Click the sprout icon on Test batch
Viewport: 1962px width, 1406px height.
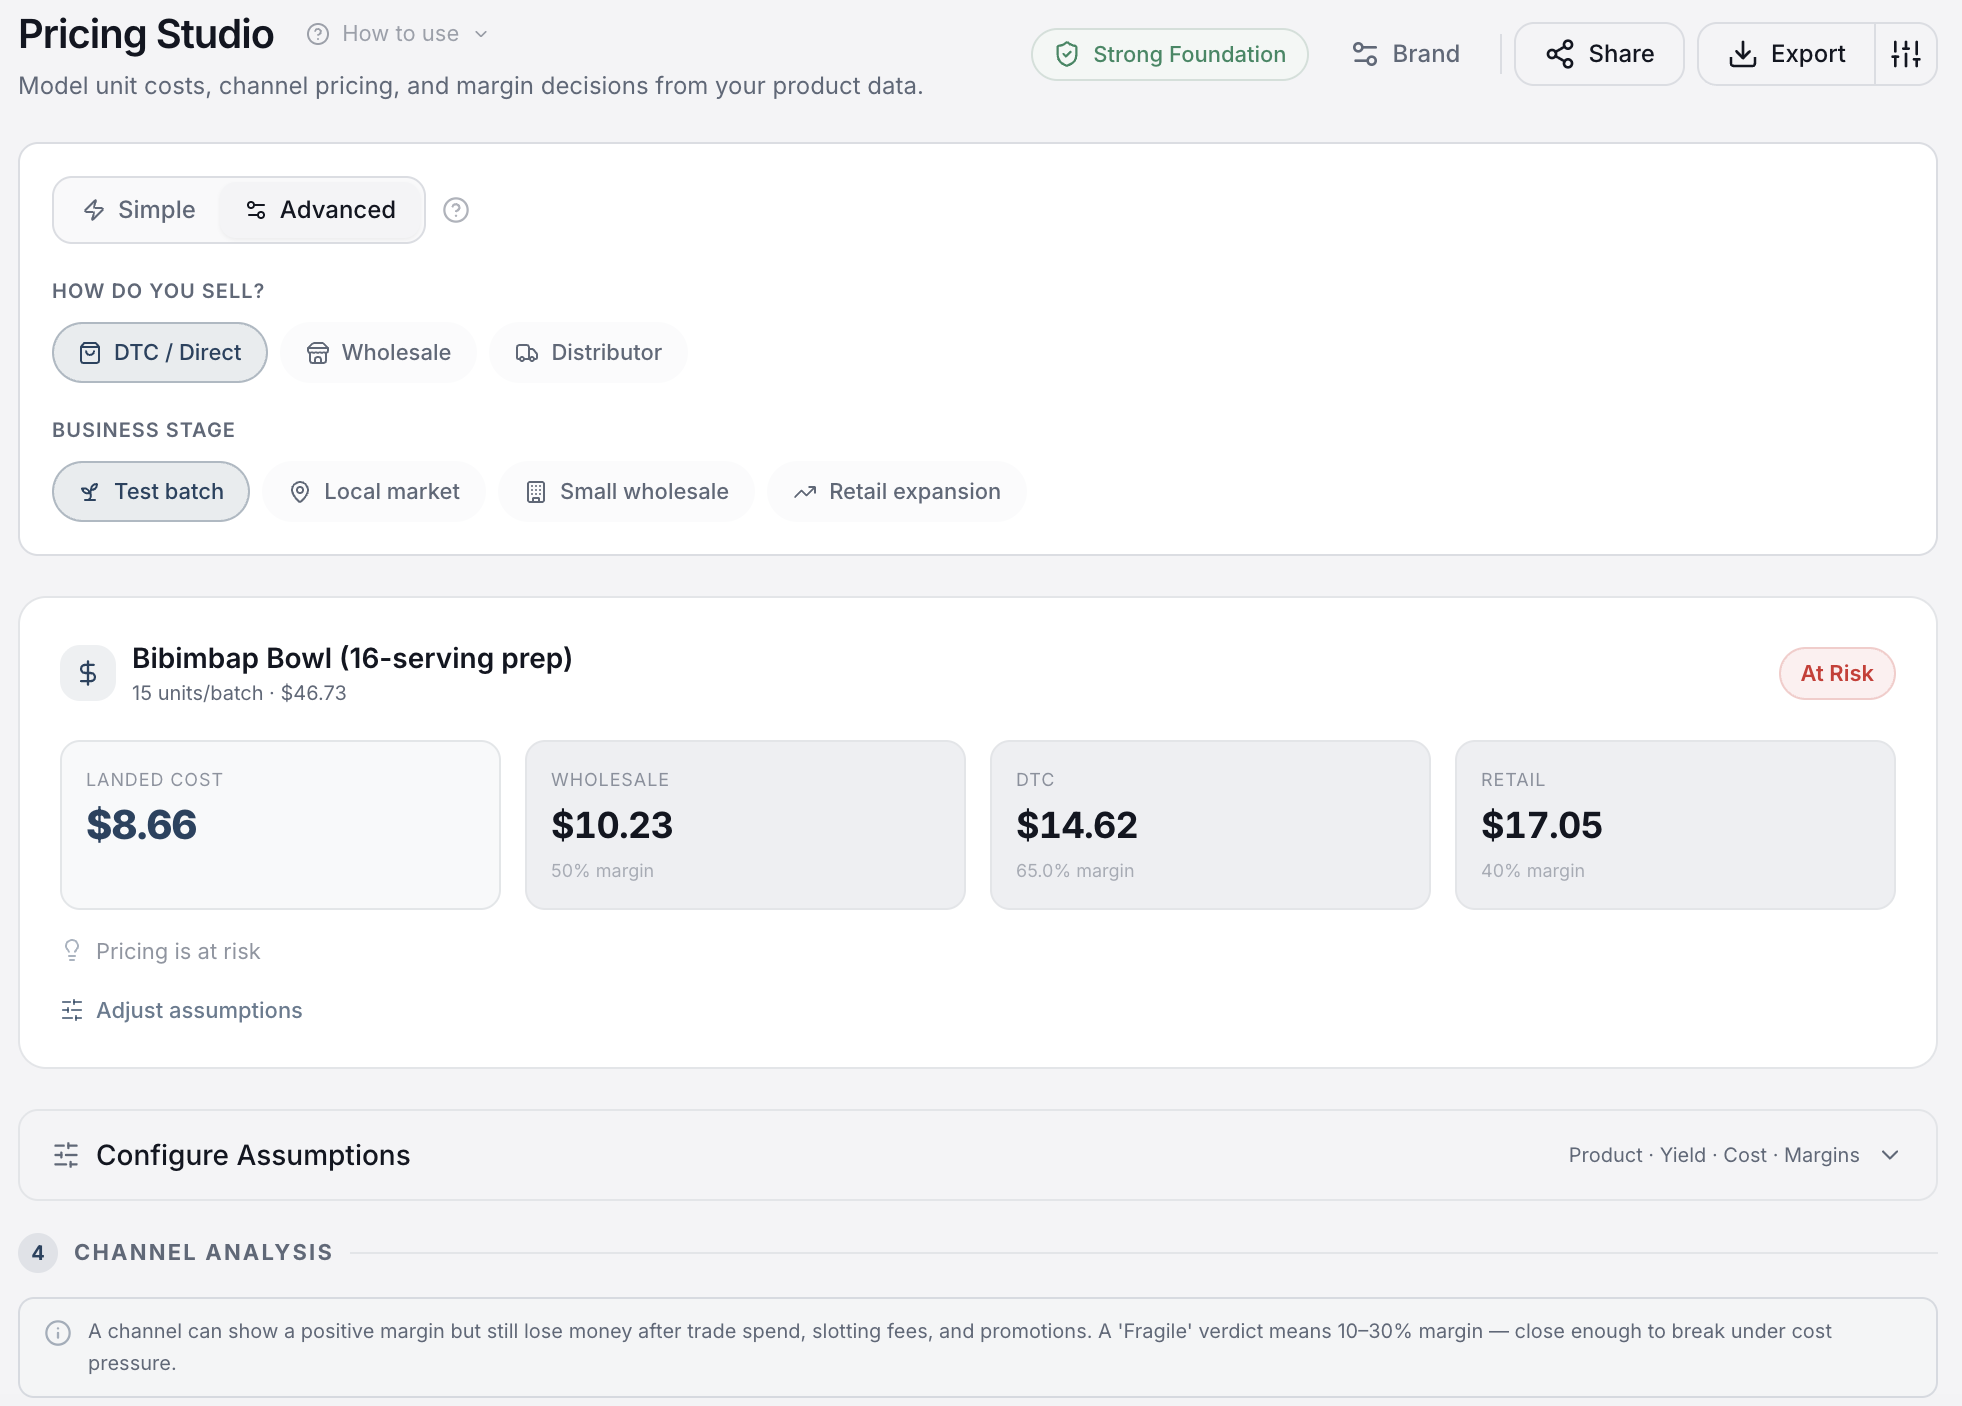click(90, 492)
